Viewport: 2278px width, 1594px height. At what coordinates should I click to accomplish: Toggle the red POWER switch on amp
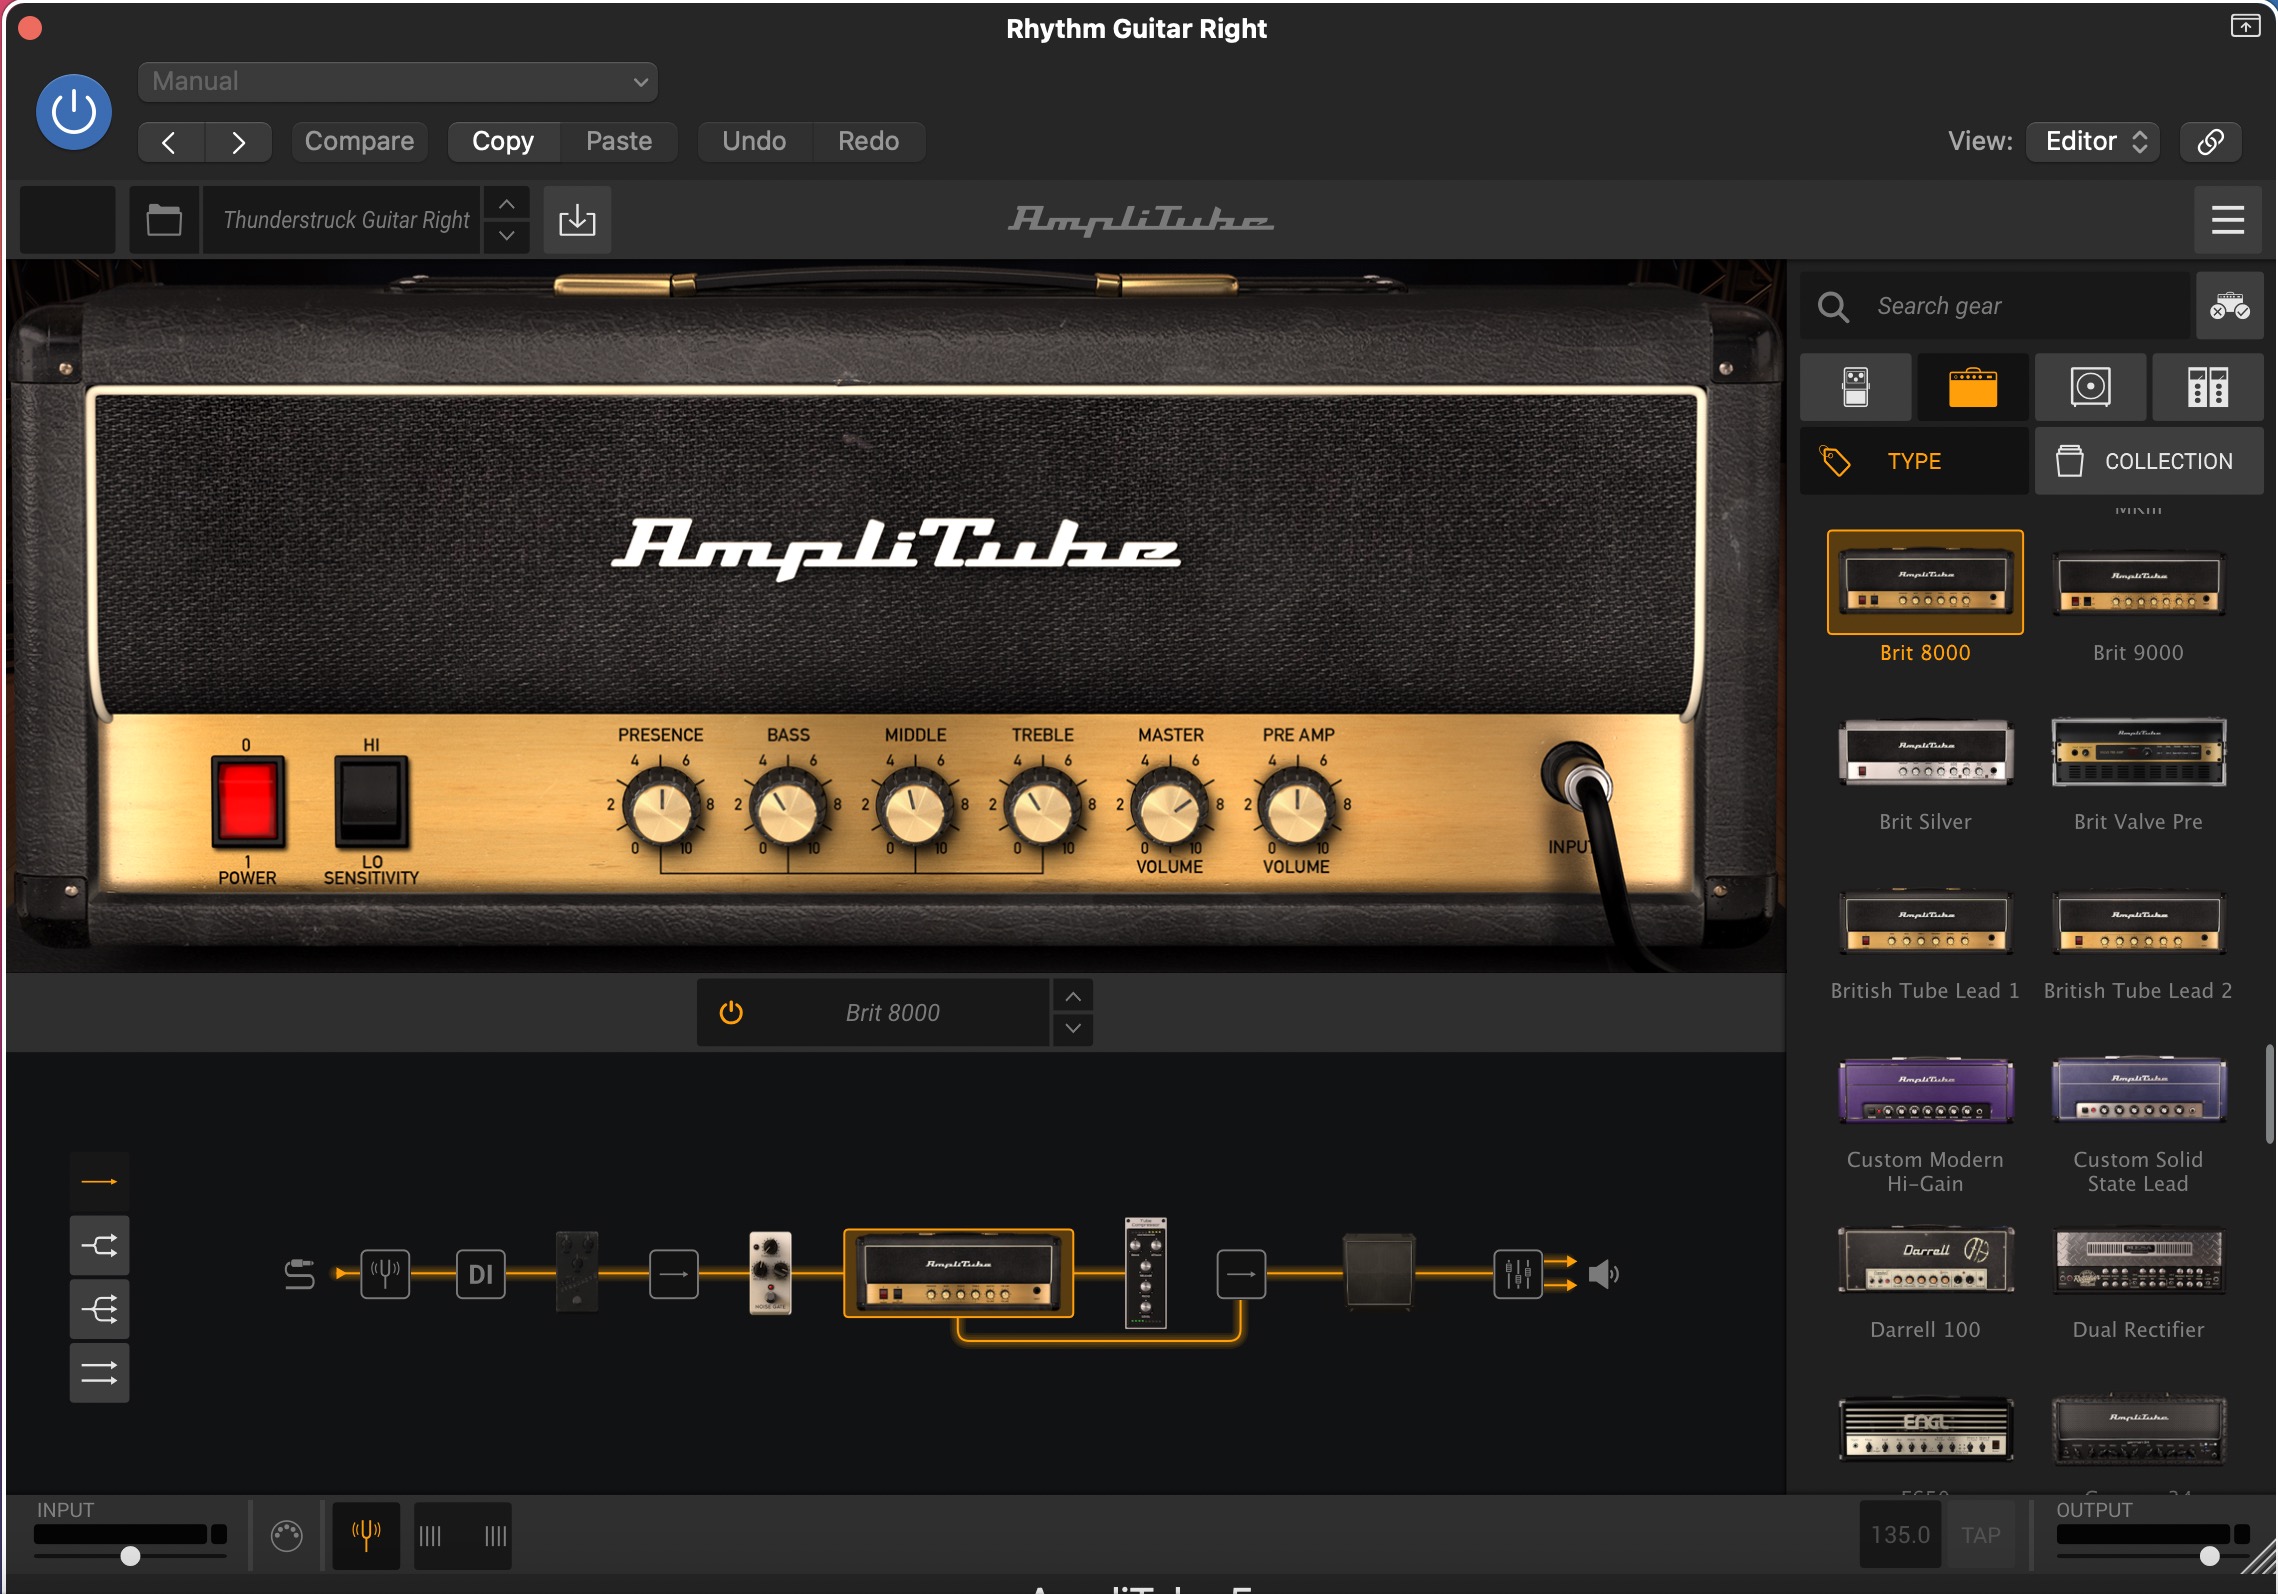tap(247, 802)
